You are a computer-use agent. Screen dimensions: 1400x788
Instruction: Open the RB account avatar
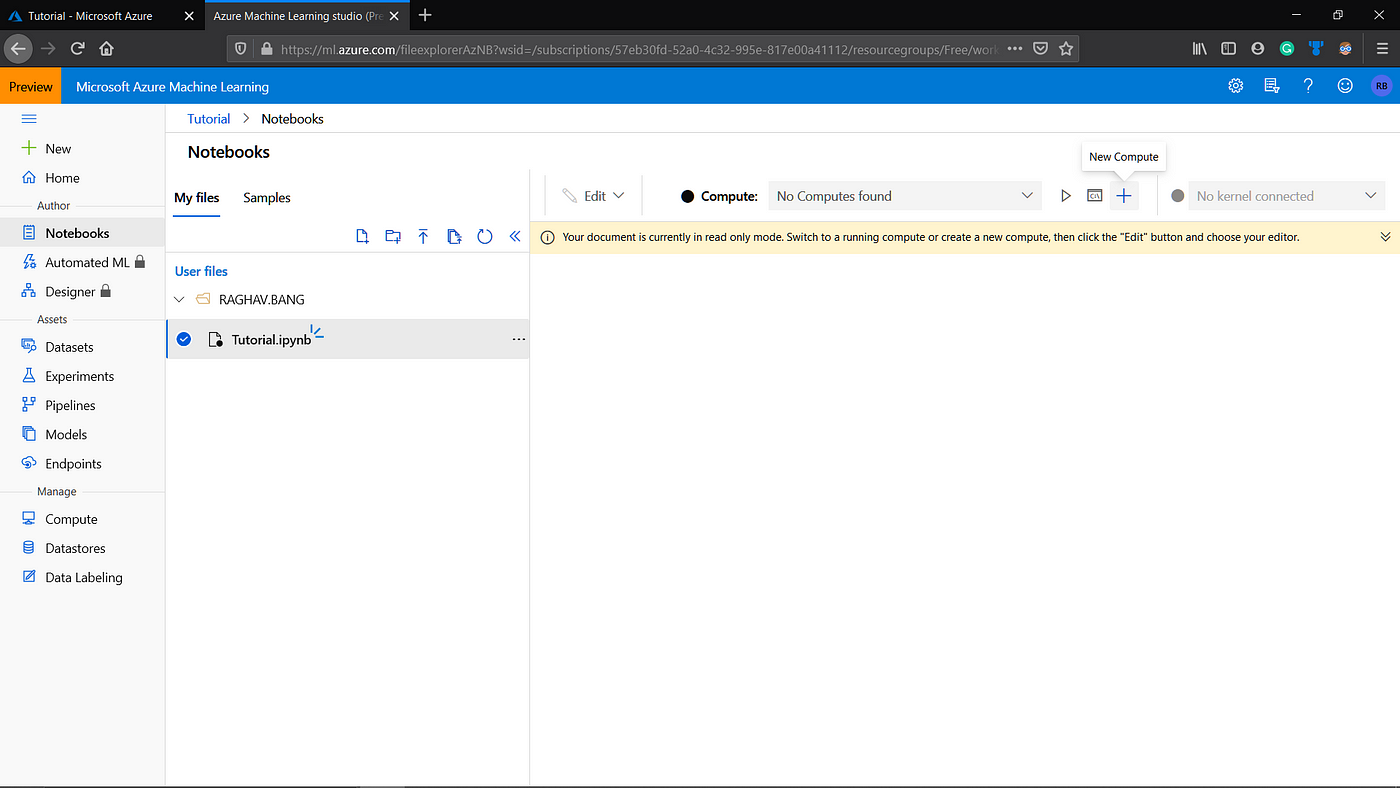1381,86
